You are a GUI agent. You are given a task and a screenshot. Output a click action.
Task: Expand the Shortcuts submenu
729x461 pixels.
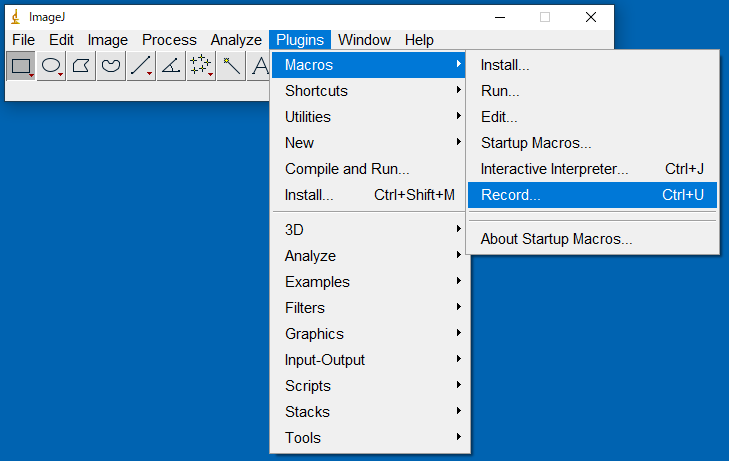tap(370, 91)
